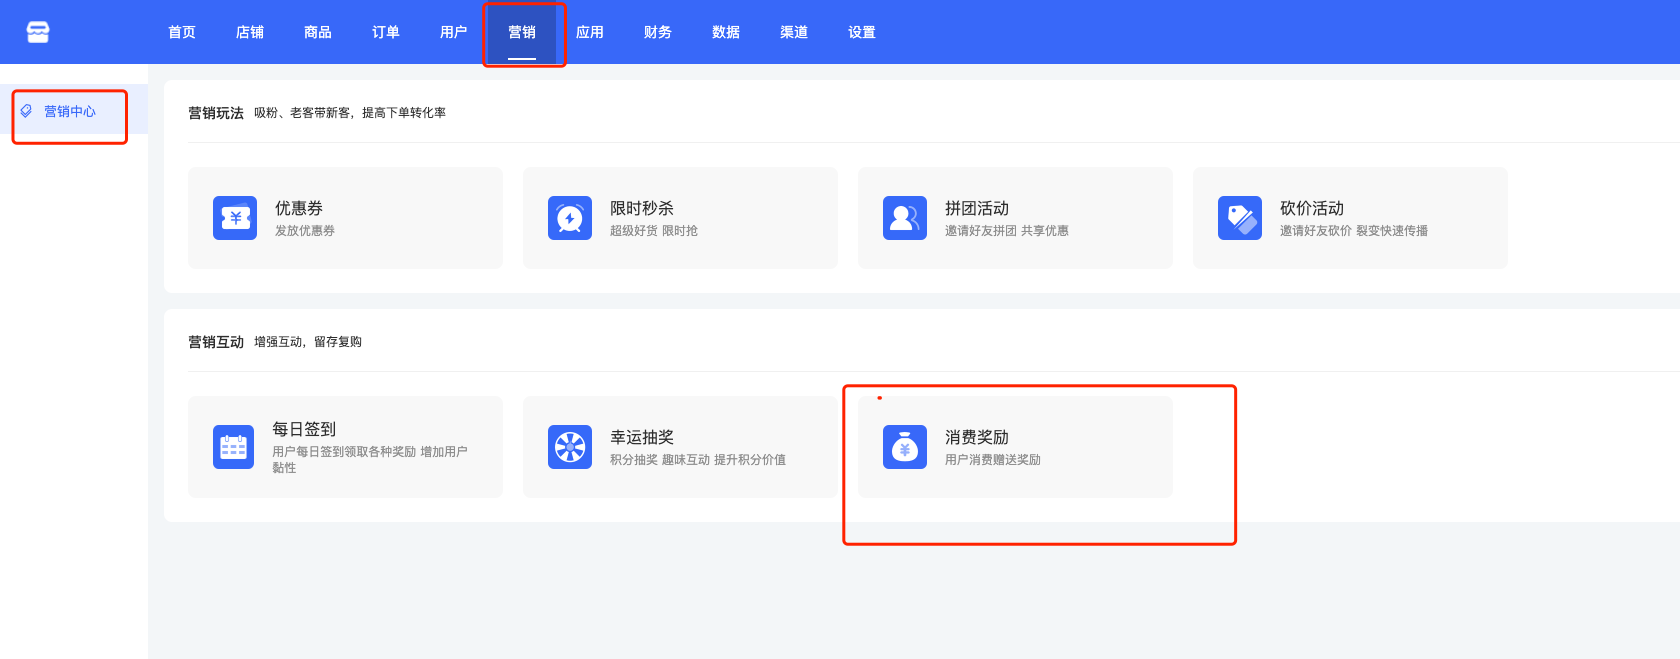1680x659 pixels.
Task: Click the group buy (拼团活动) people icon
Action: (905, 218)
